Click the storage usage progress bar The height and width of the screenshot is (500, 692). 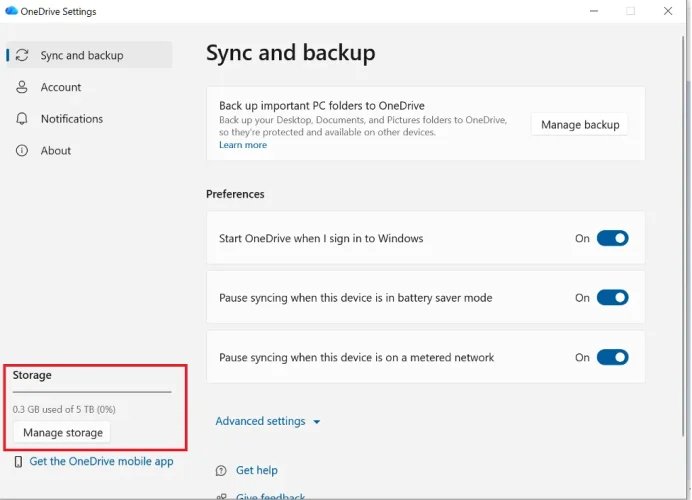click(x=92, y=391)
